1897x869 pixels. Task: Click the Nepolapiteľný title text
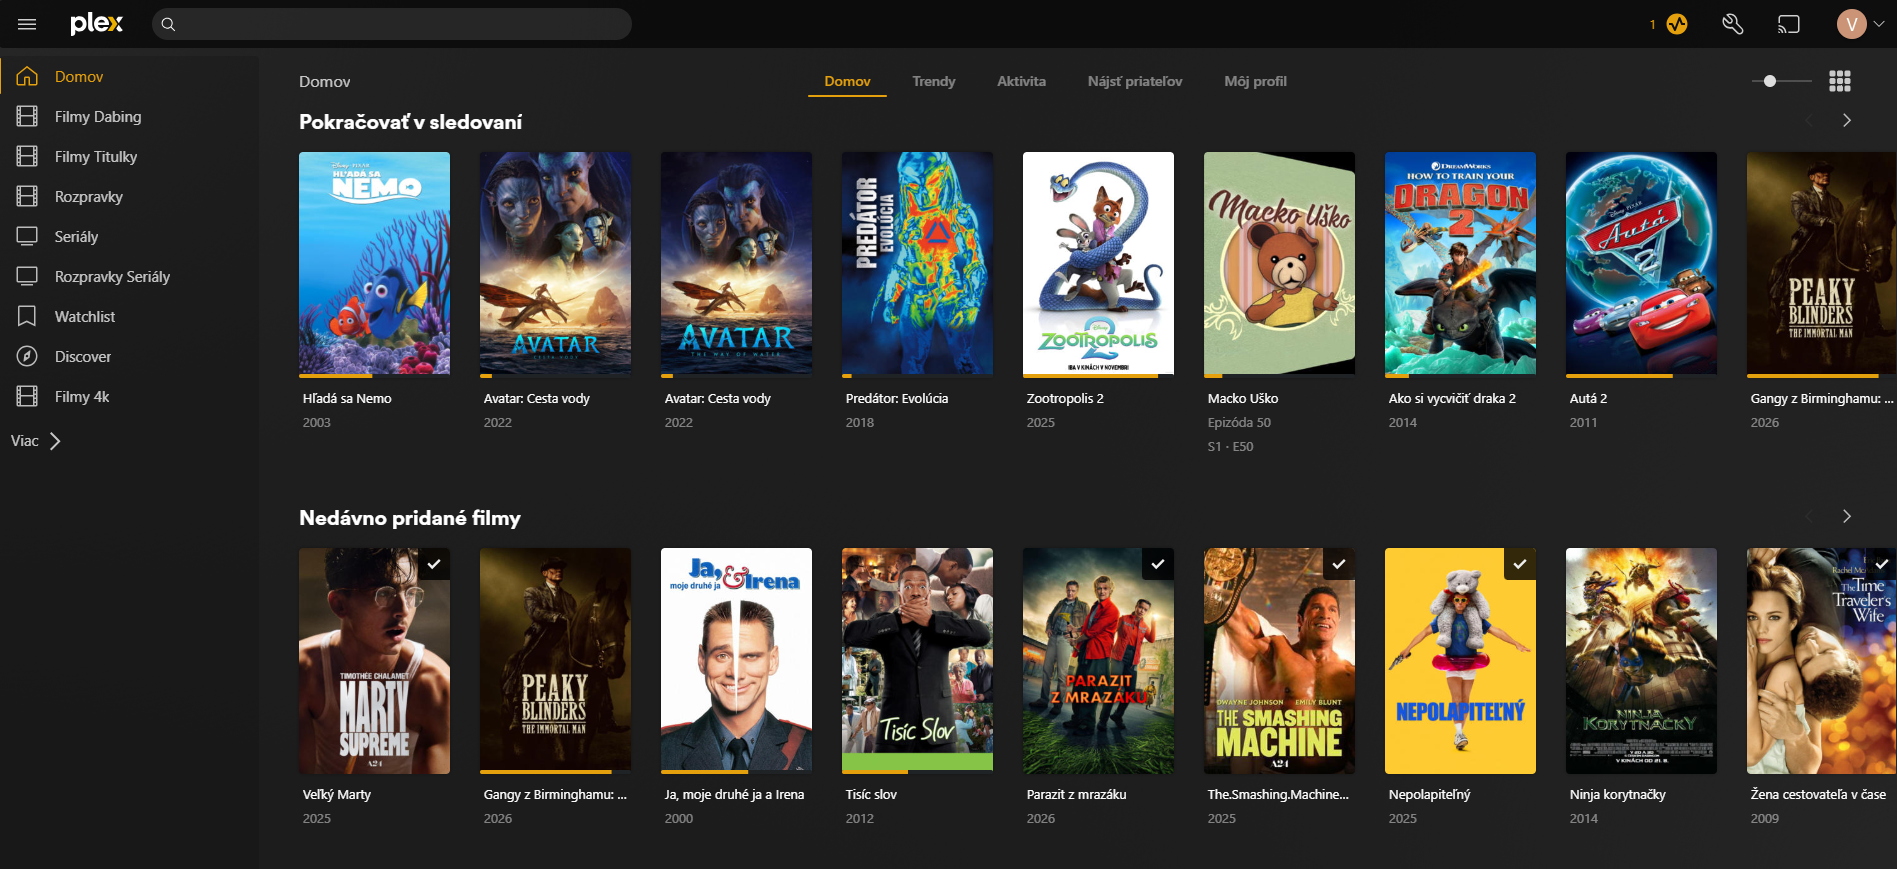[1429, 794]
